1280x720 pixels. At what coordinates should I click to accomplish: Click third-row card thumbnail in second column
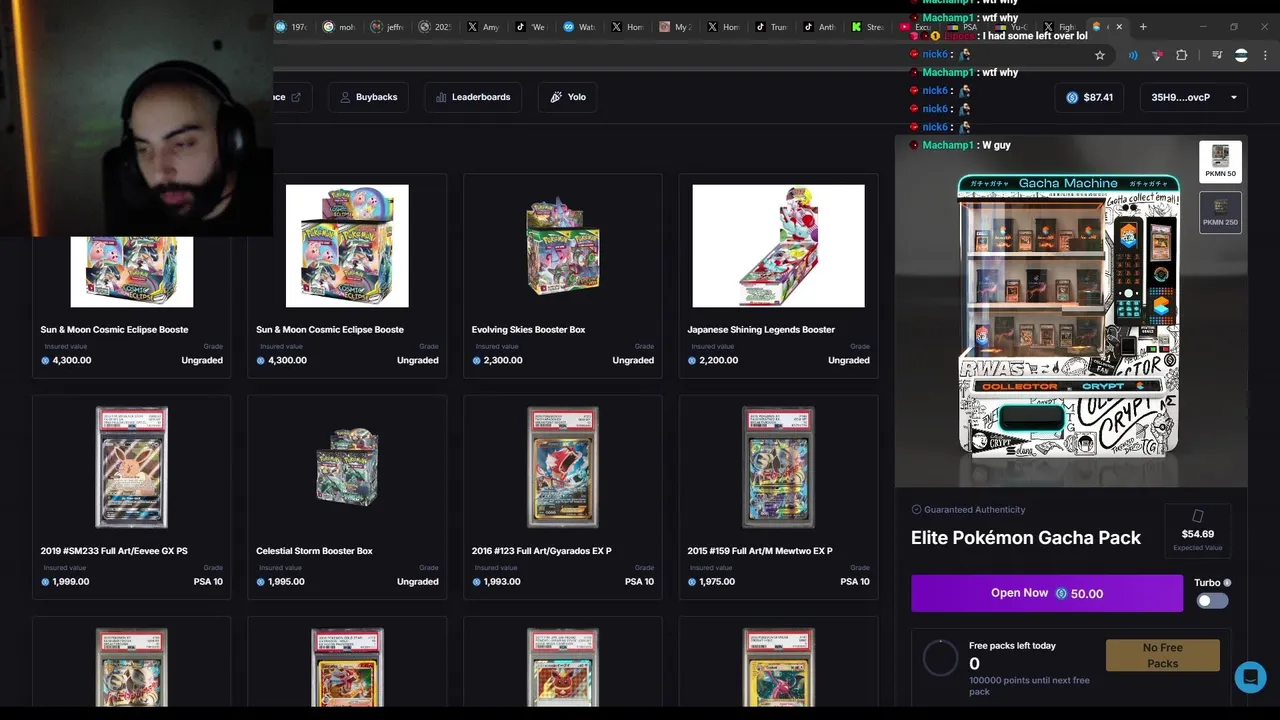tap(347, 667)
